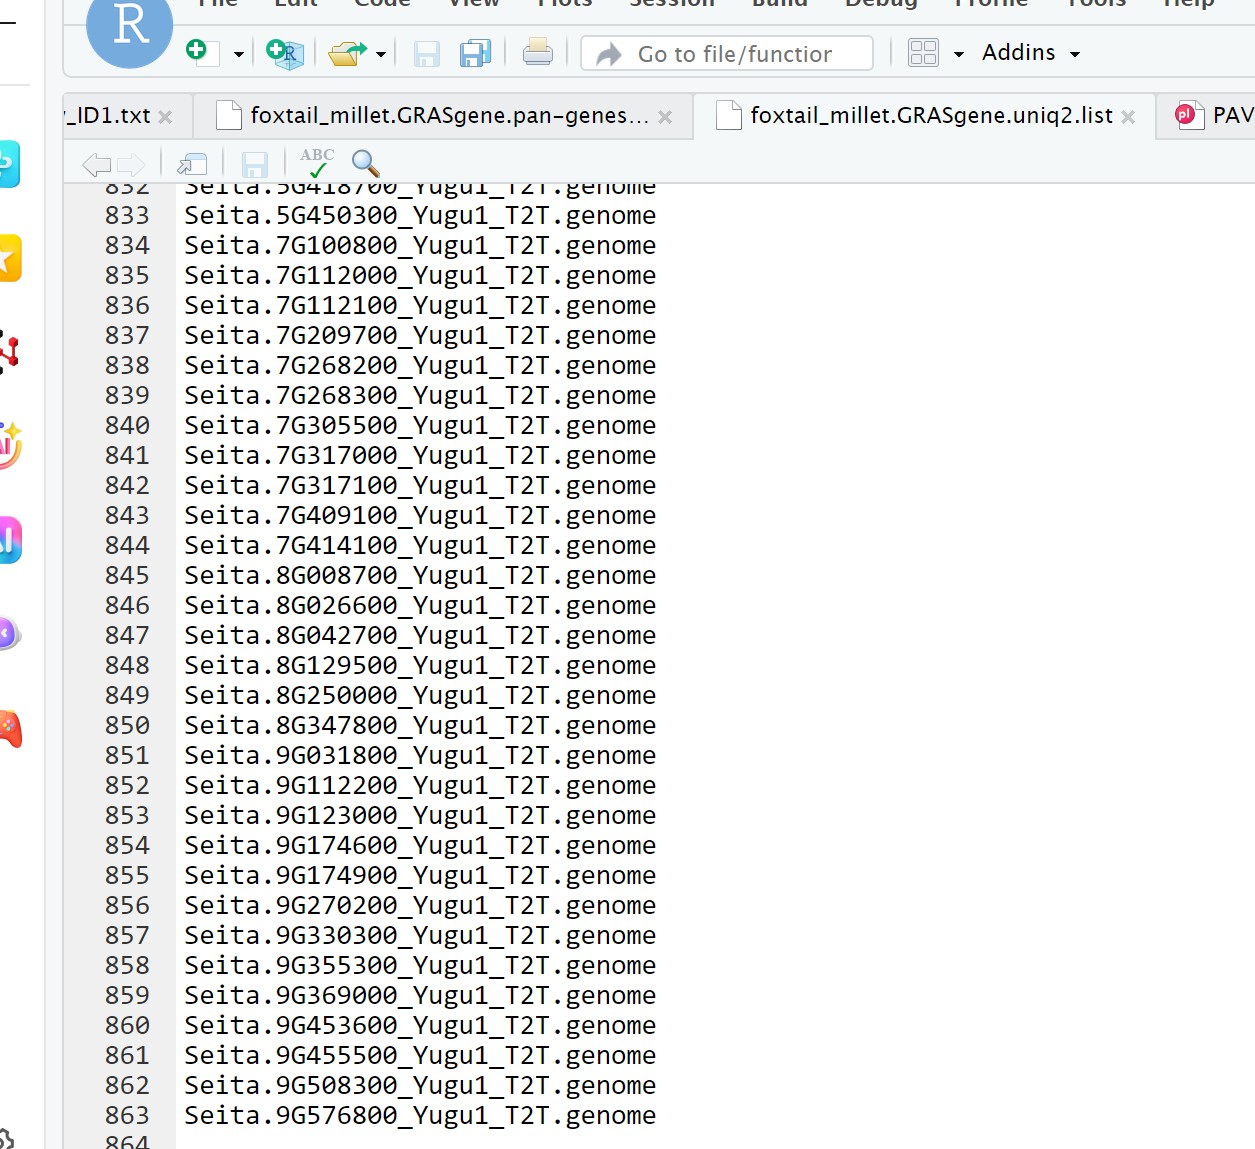Click line Seita.9G031800_Yugu1_T2T.genome
The image size is (1255, 1149).
pos(420,756)
